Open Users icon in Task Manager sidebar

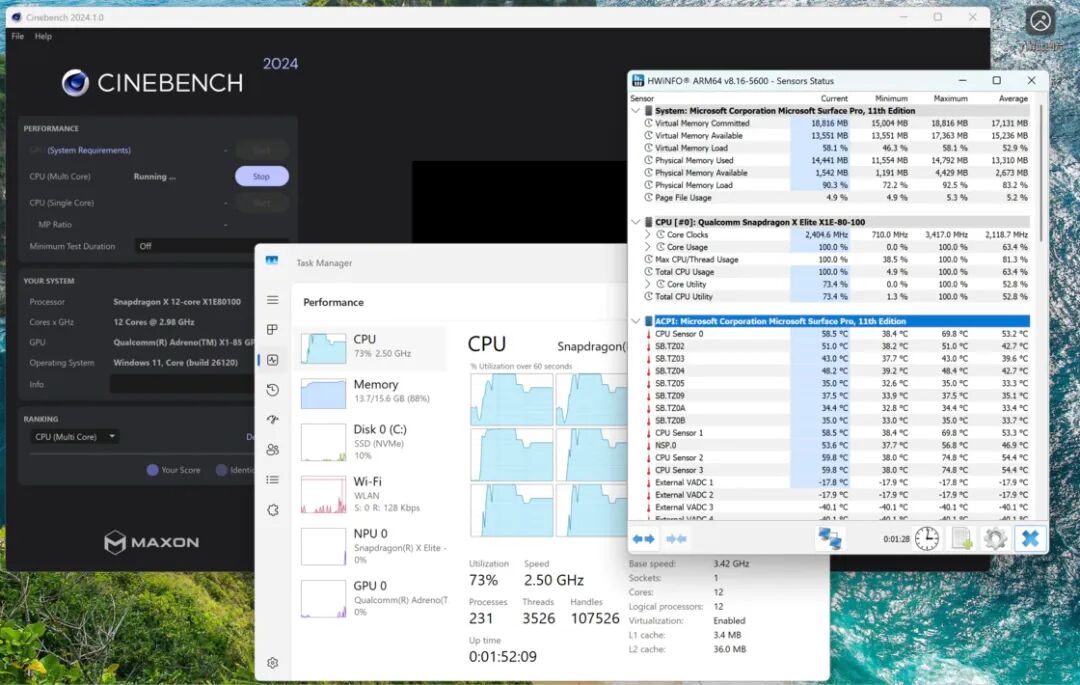(273, 450)
